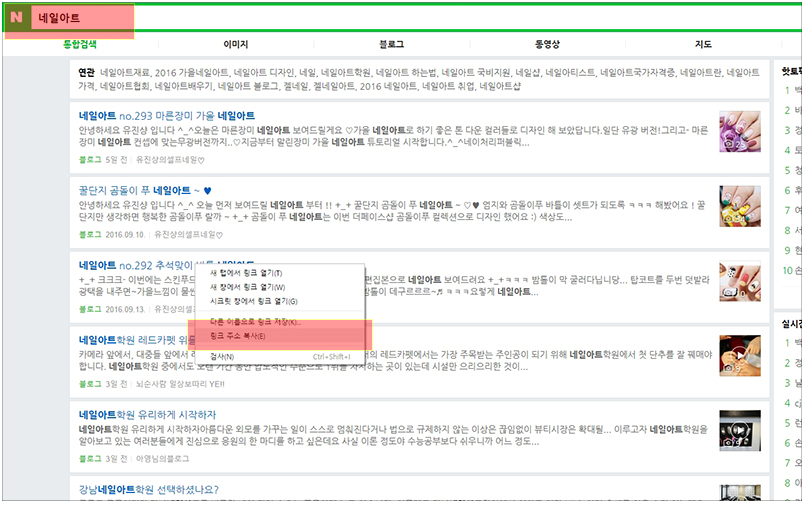Click related search 네일아트학원
This screenshot has width=804, height=506.
pos(346,73)
